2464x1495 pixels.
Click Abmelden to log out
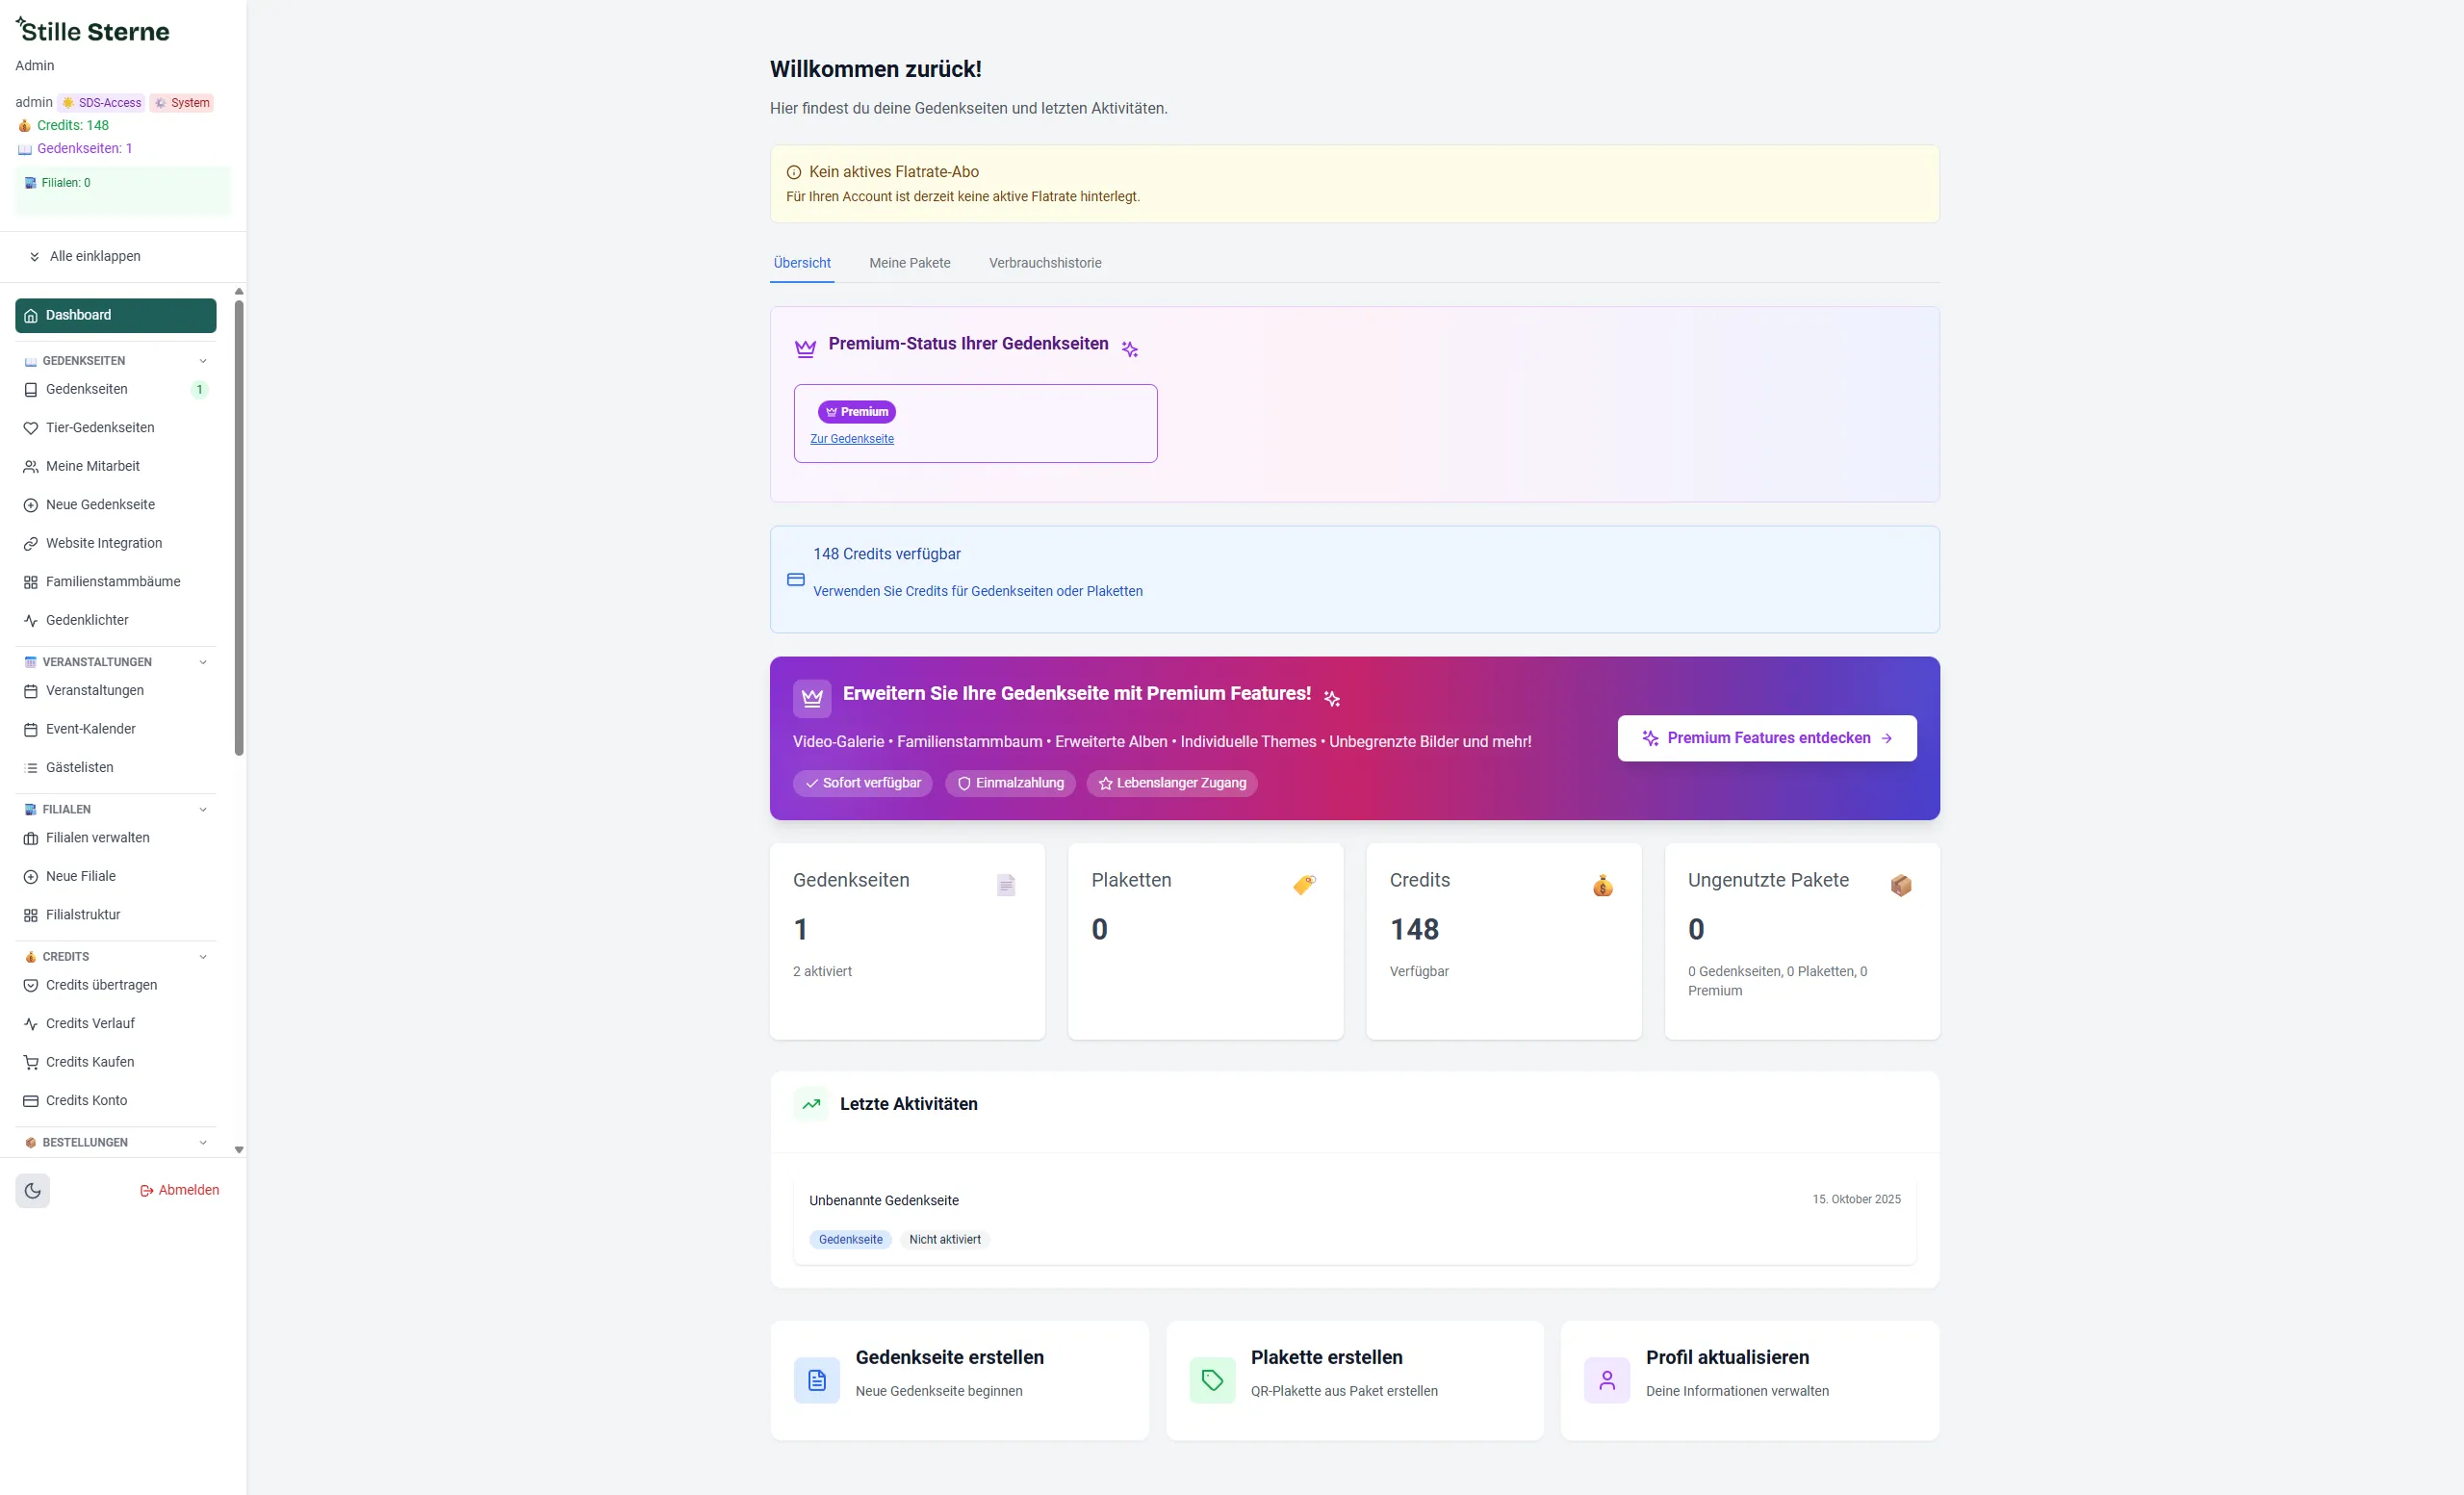point(179,1190)
